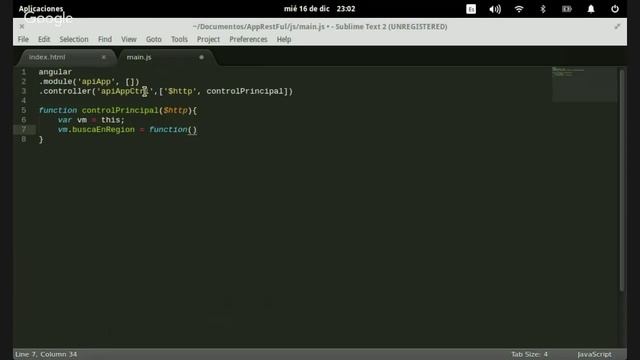Open the Preferences menu
This screenshot has width=640, height=360.
tap(248, 39)
